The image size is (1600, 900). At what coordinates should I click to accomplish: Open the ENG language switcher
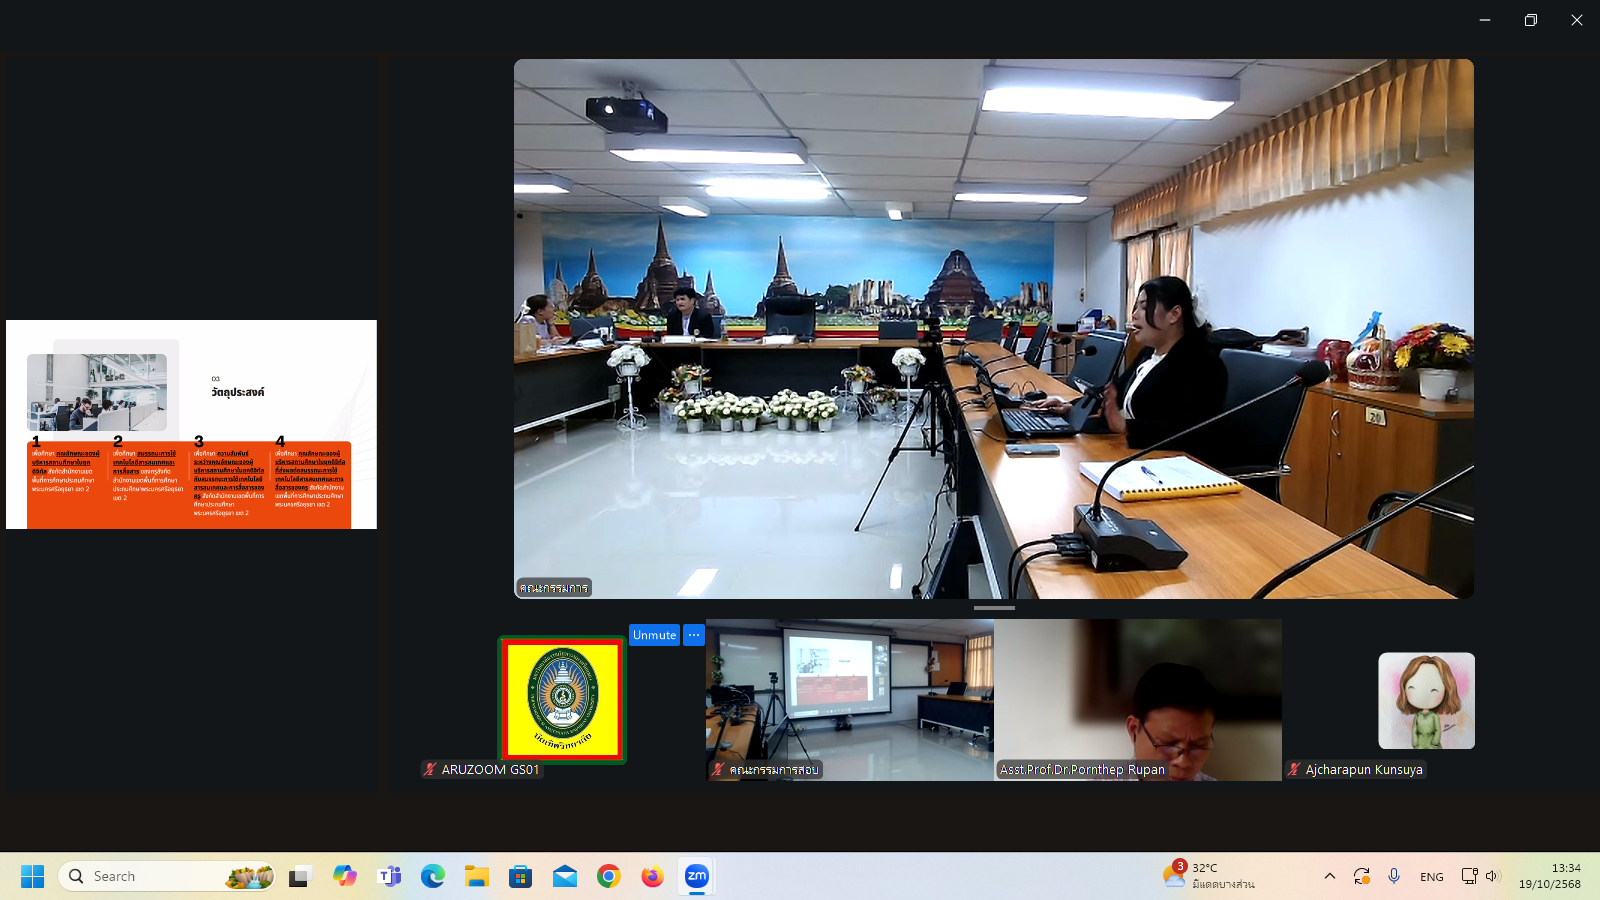click(1431, 877)
